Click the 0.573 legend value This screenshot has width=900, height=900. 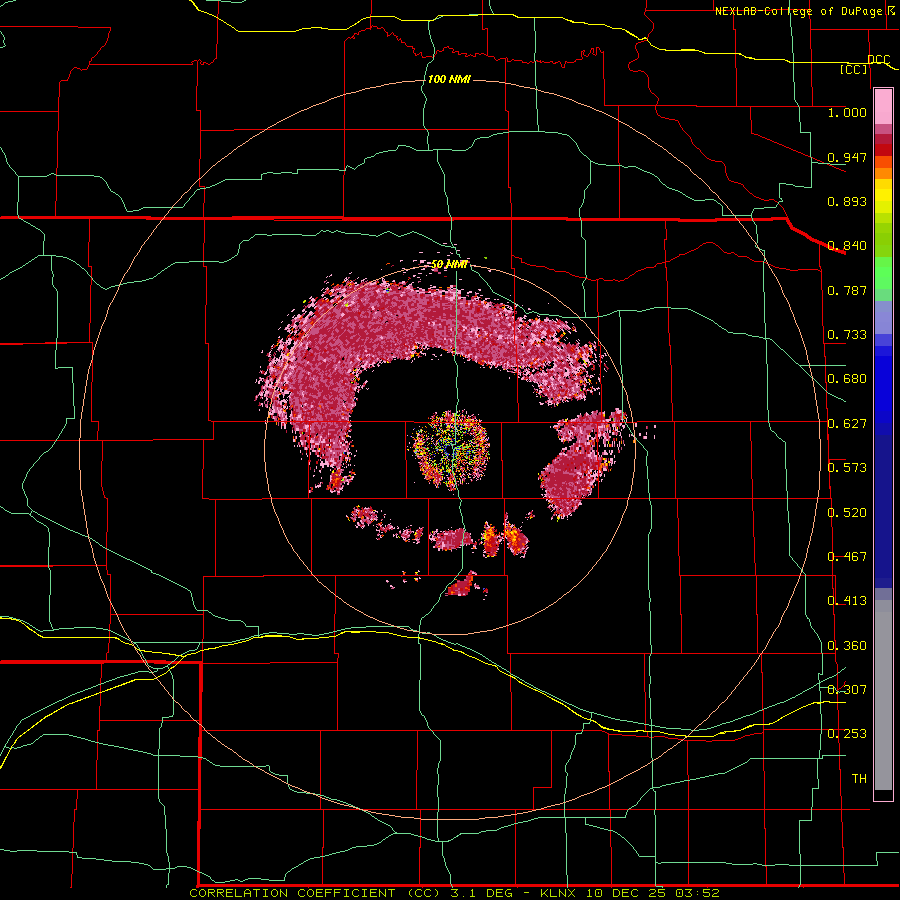(x=847, y=468)
